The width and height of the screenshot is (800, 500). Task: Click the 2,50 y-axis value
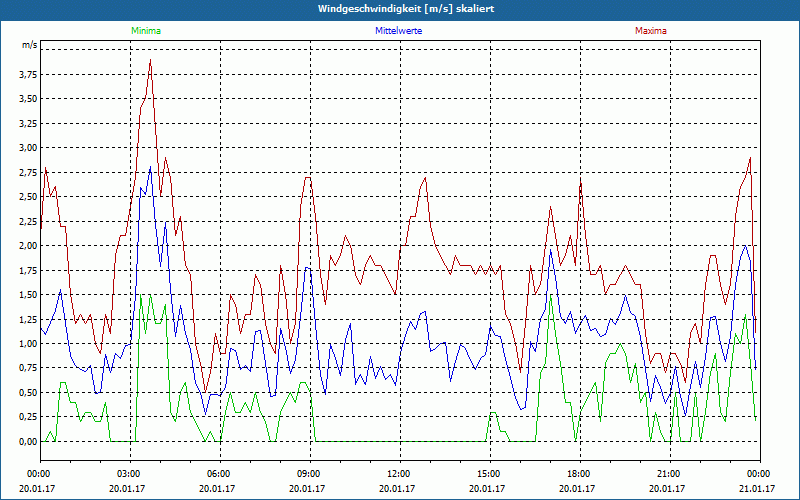(28, 197)
